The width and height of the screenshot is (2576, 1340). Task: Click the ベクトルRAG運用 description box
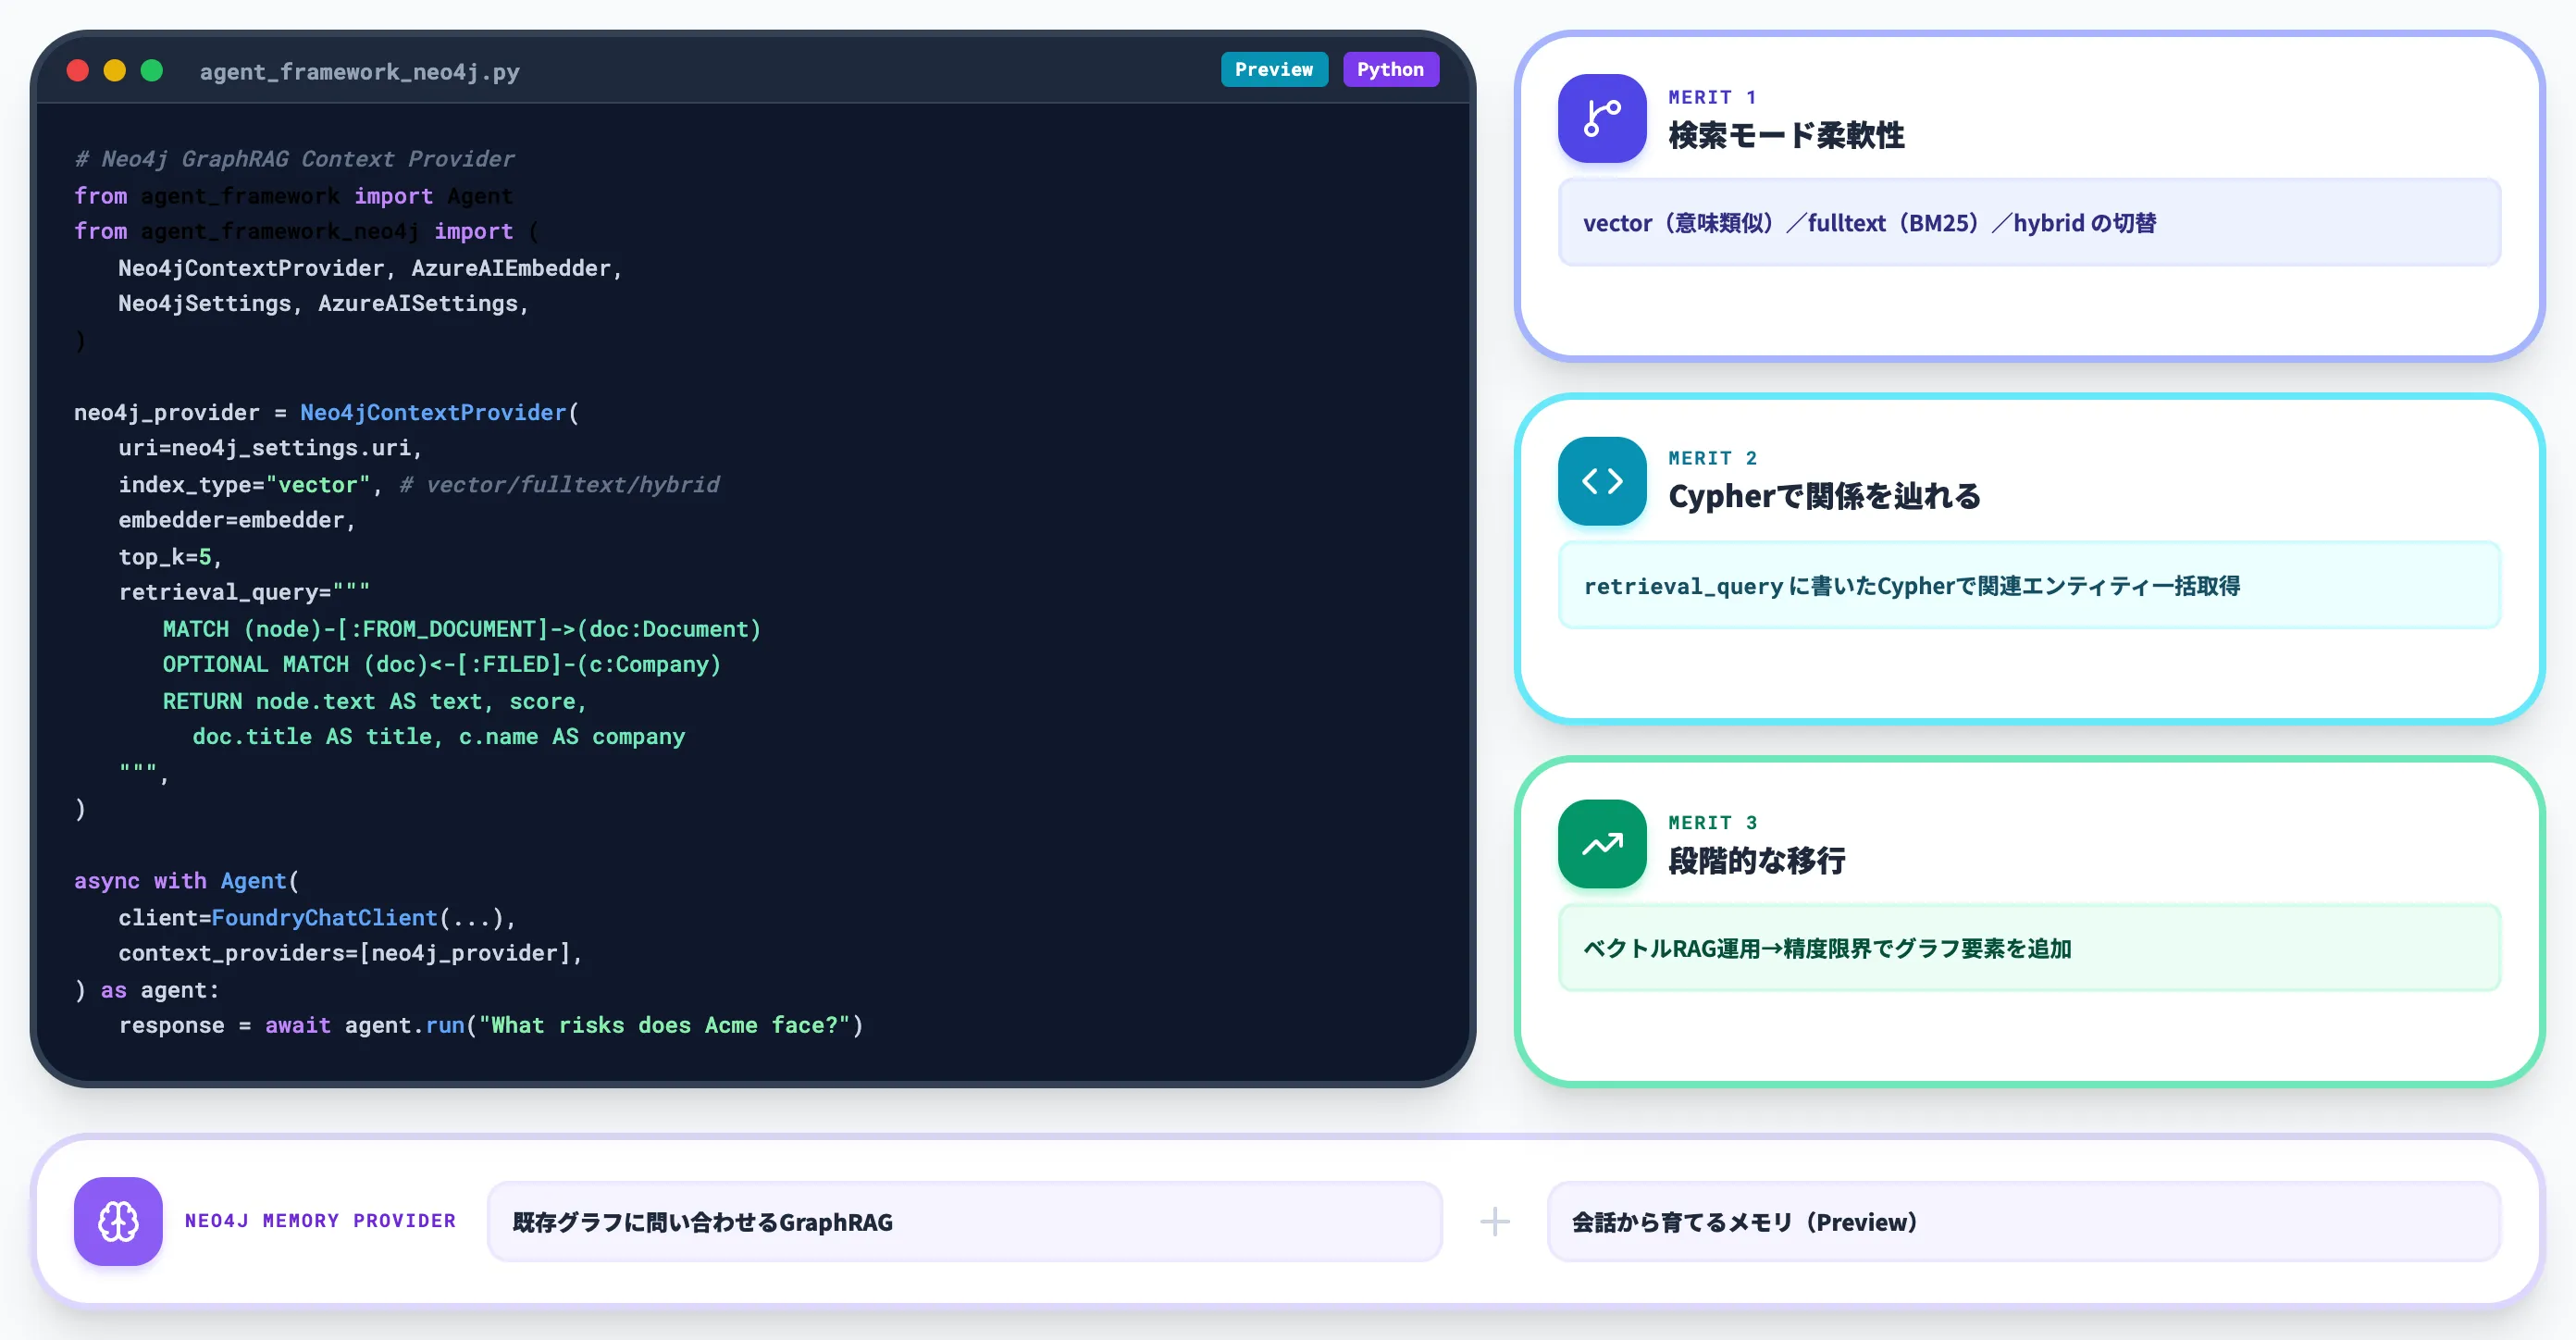pos(2029,948)
